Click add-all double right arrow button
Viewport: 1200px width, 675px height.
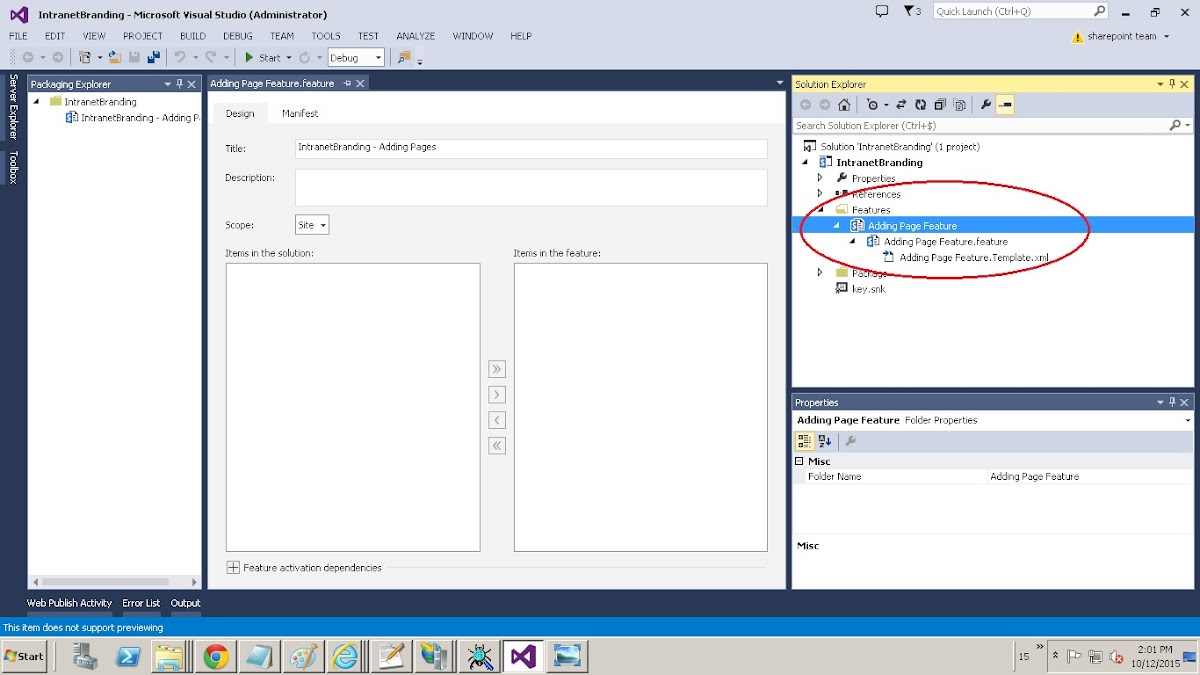tap(497, 369)
